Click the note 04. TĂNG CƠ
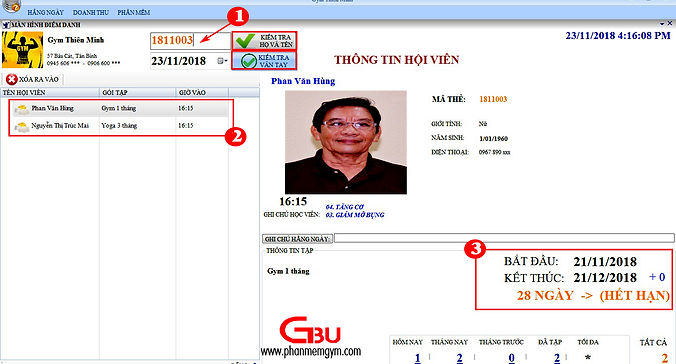676x364 pixels. pyautogui.click(x=345, y=207)
